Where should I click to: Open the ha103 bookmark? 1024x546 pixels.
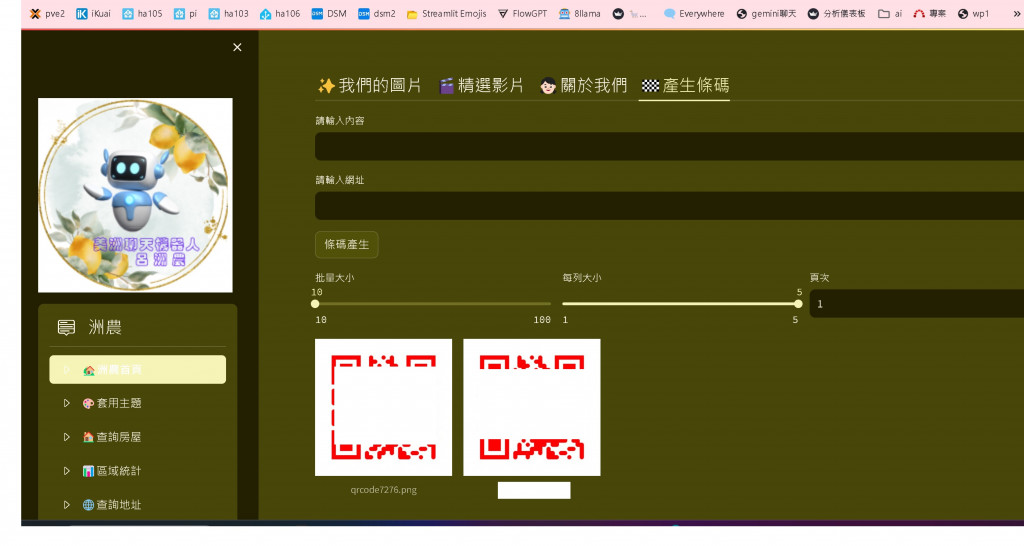point(229,14)
